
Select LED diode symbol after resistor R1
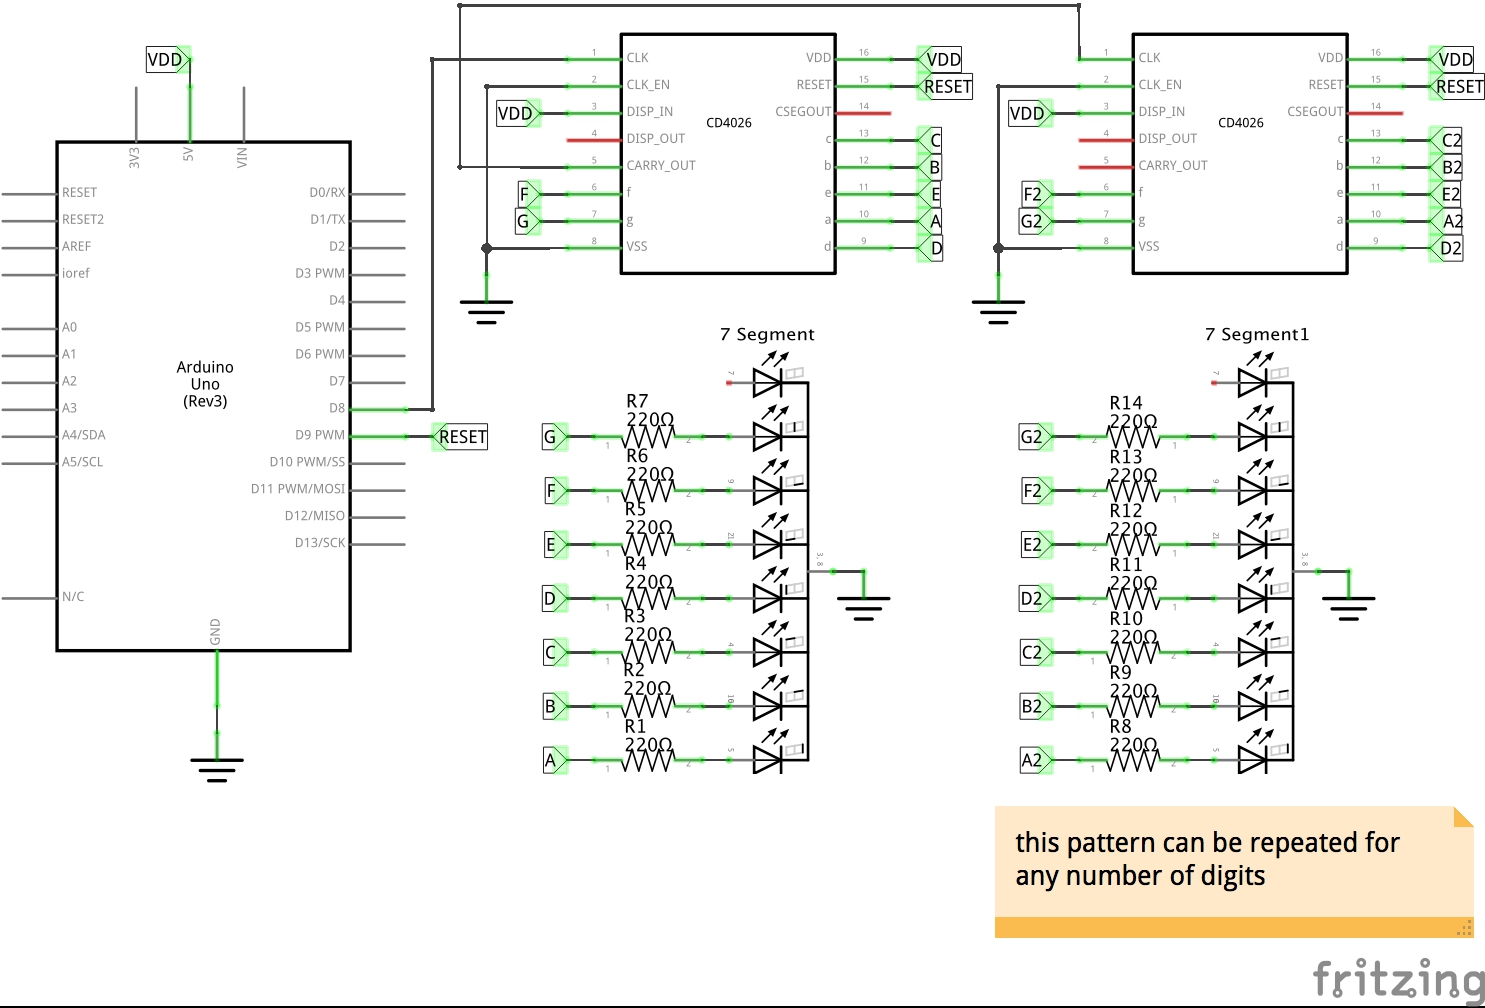pyautogui.click(x=769, y=761)
